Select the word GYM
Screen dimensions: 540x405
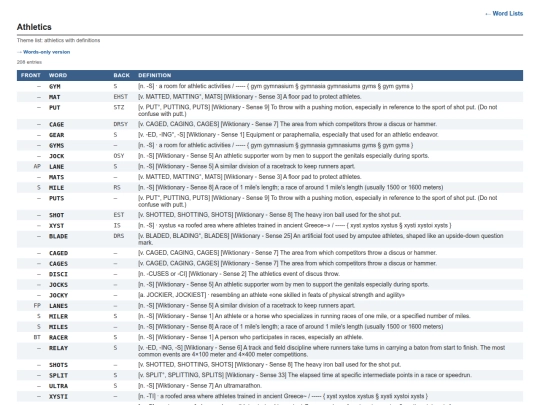55,86
